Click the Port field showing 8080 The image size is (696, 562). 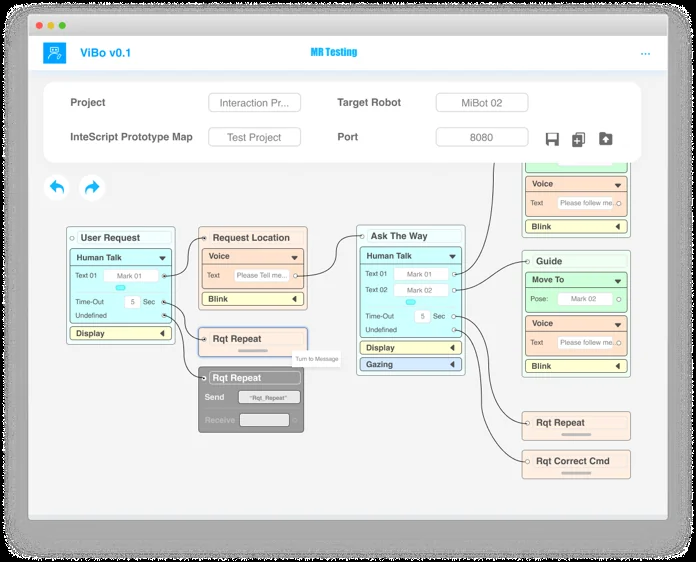tap(481, 137)
